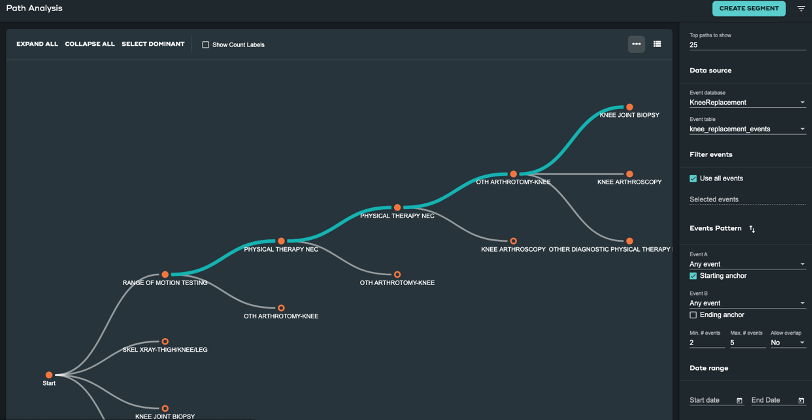
Task: Open the filter options icon
Action: 801,9
